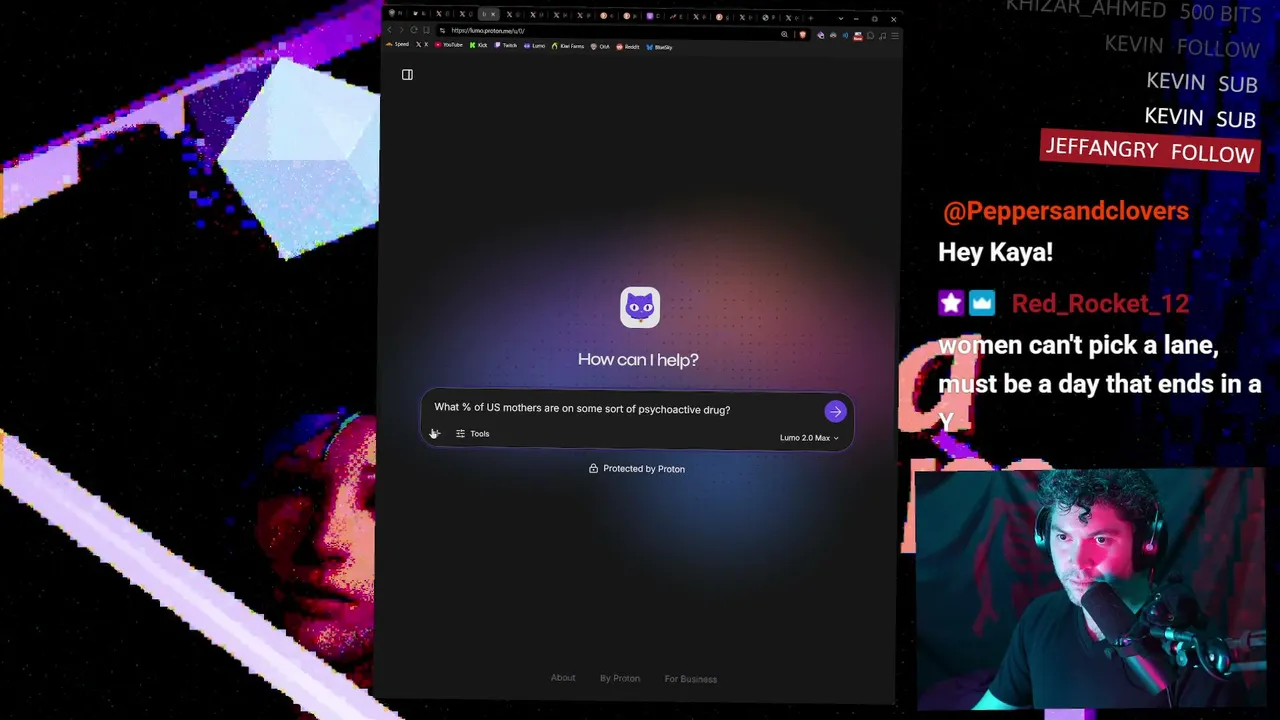Open the Kick bookmark

(x=479, y=46)
